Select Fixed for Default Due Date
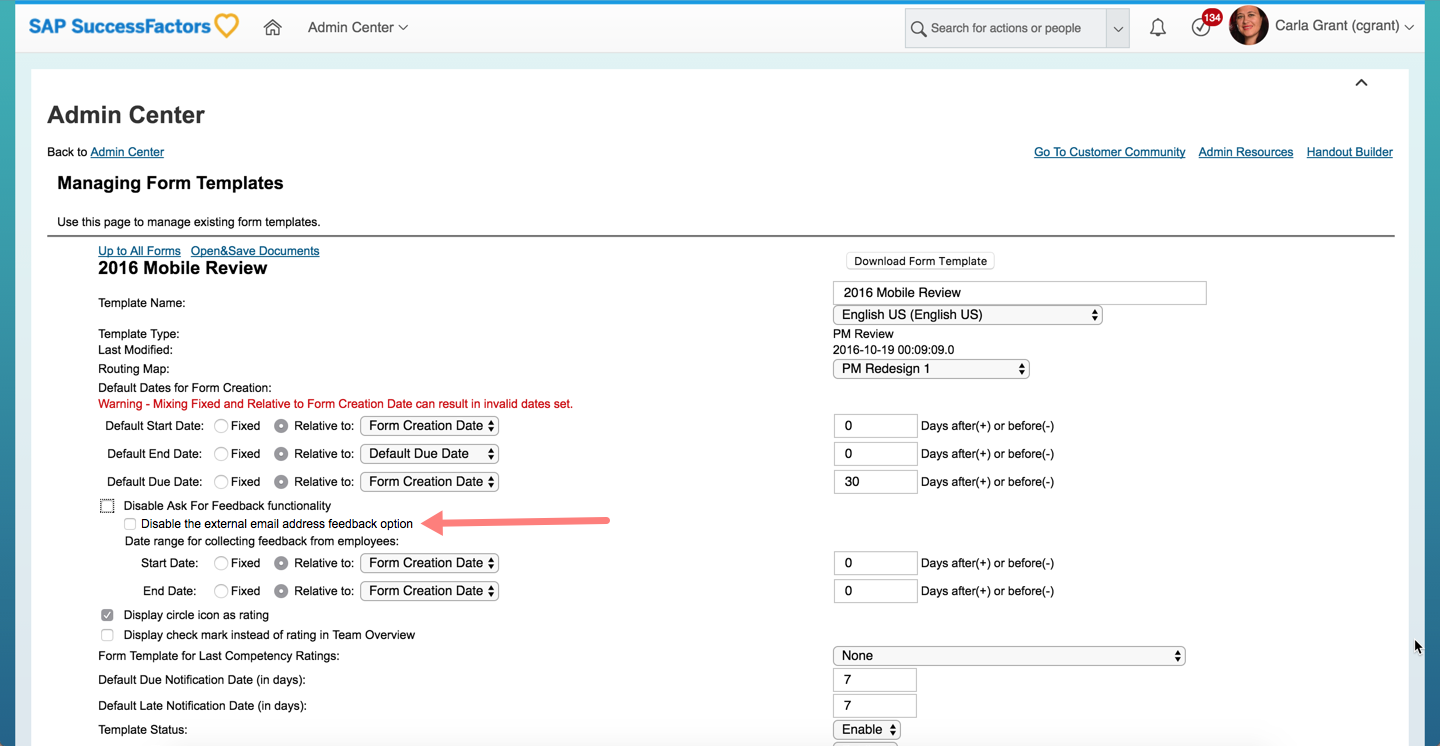 click(x=221, y=482)
